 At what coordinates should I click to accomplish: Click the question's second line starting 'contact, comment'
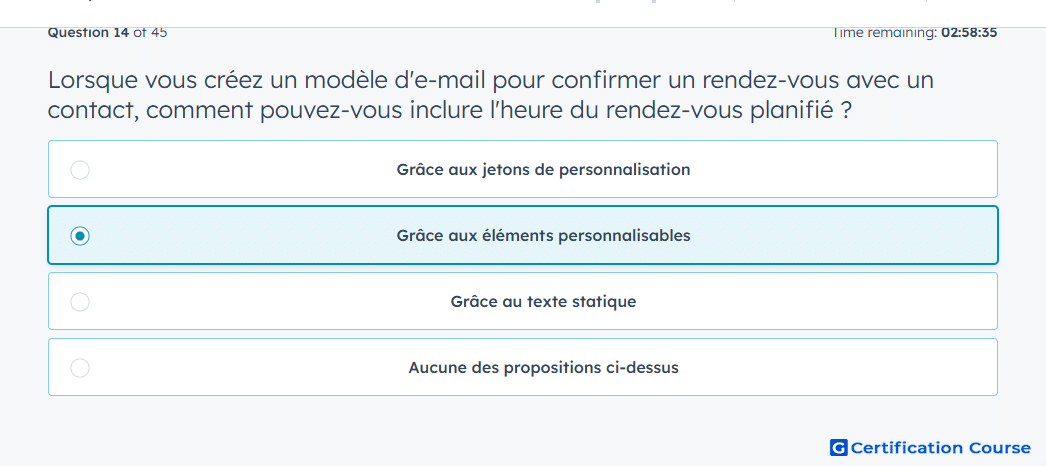click(x=450, y=110)
